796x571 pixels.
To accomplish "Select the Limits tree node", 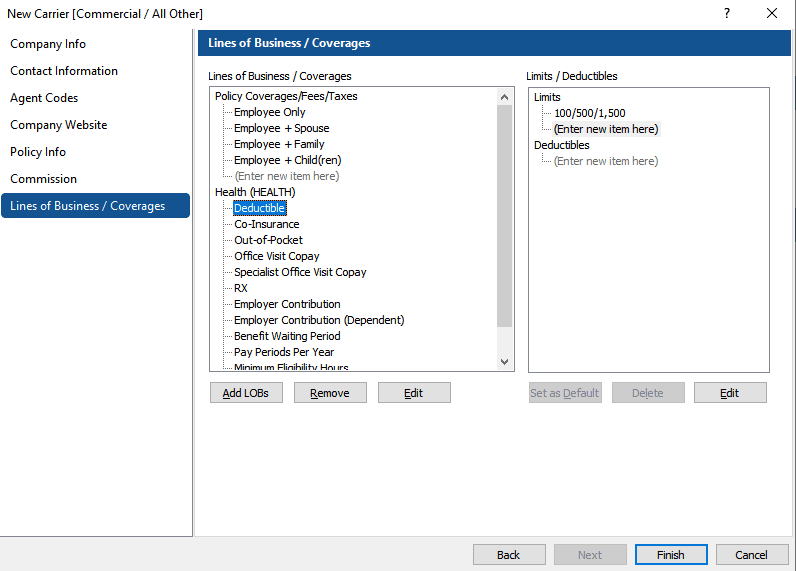I will pyautogui.click(x=547, y=97).
